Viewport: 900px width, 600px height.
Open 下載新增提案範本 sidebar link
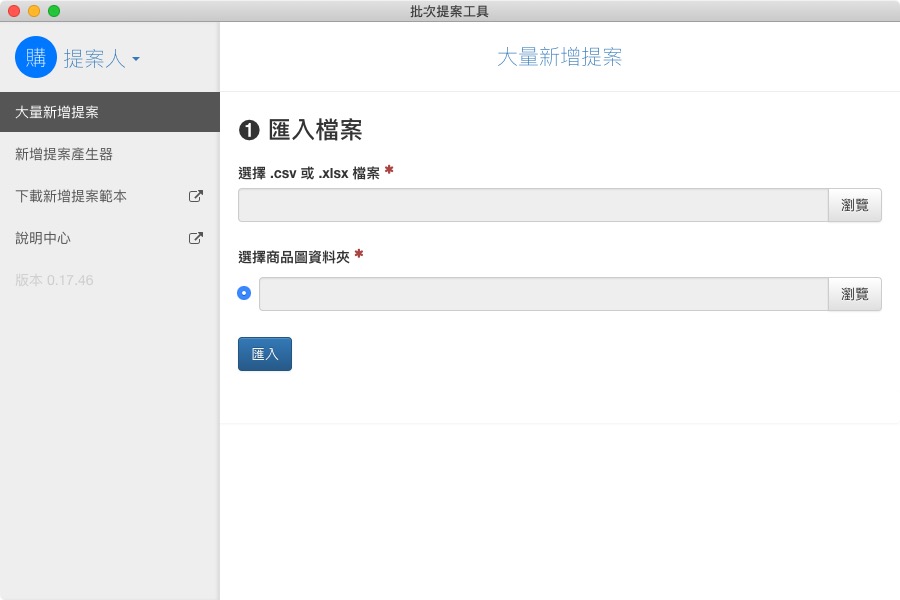tap(110, 196)
